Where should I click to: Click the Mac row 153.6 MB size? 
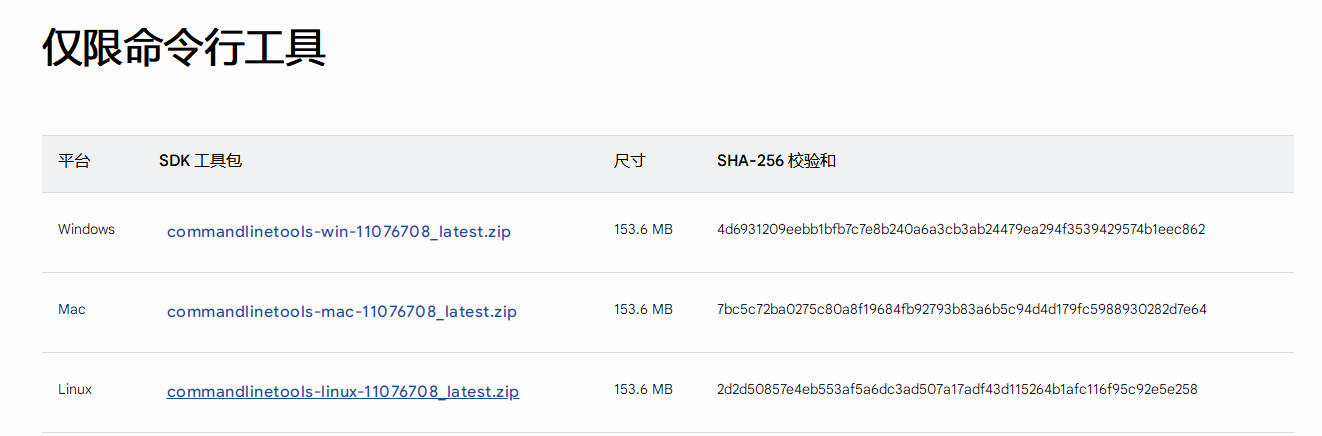click(643, 309)
